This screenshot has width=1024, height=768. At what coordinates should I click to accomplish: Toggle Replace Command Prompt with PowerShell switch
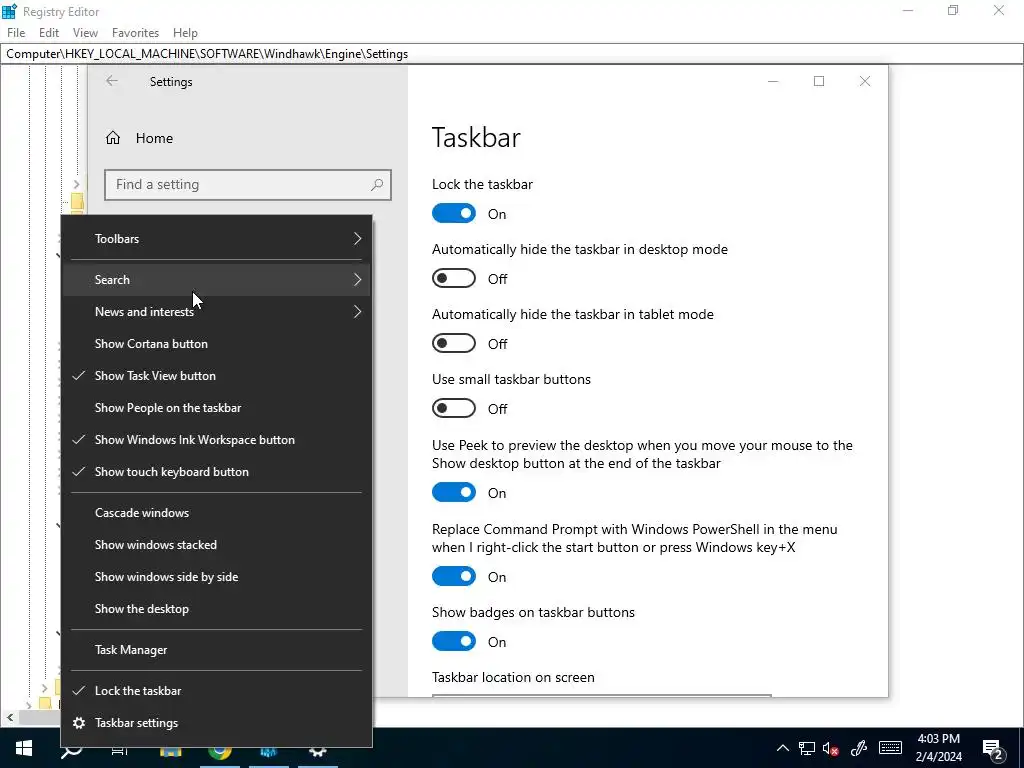454,576
